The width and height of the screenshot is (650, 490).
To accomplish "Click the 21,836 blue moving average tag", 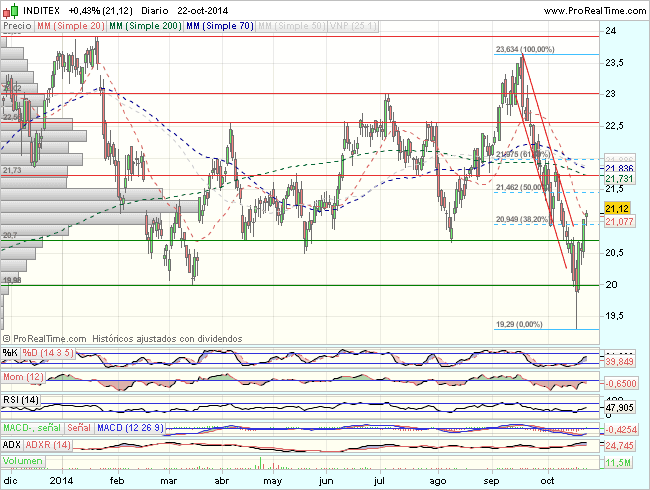I will tap(619, 168).
